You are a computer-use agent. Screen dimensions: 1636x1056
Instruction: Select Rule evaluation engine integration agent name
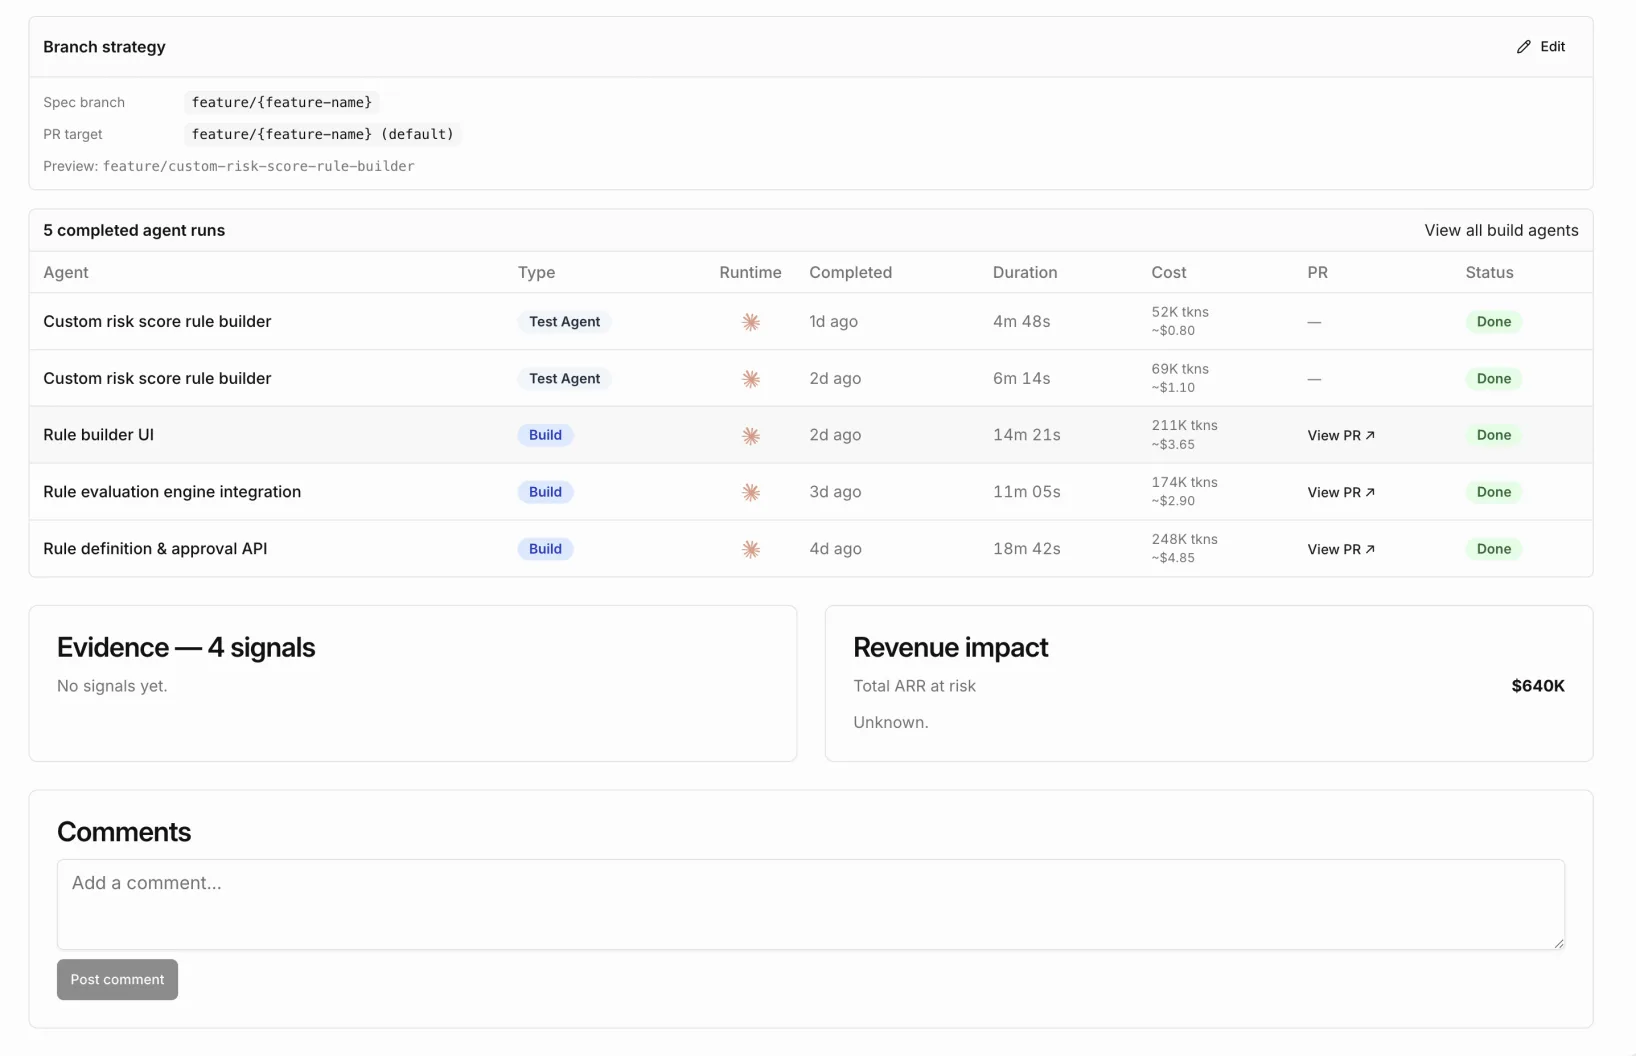point(172,492)
